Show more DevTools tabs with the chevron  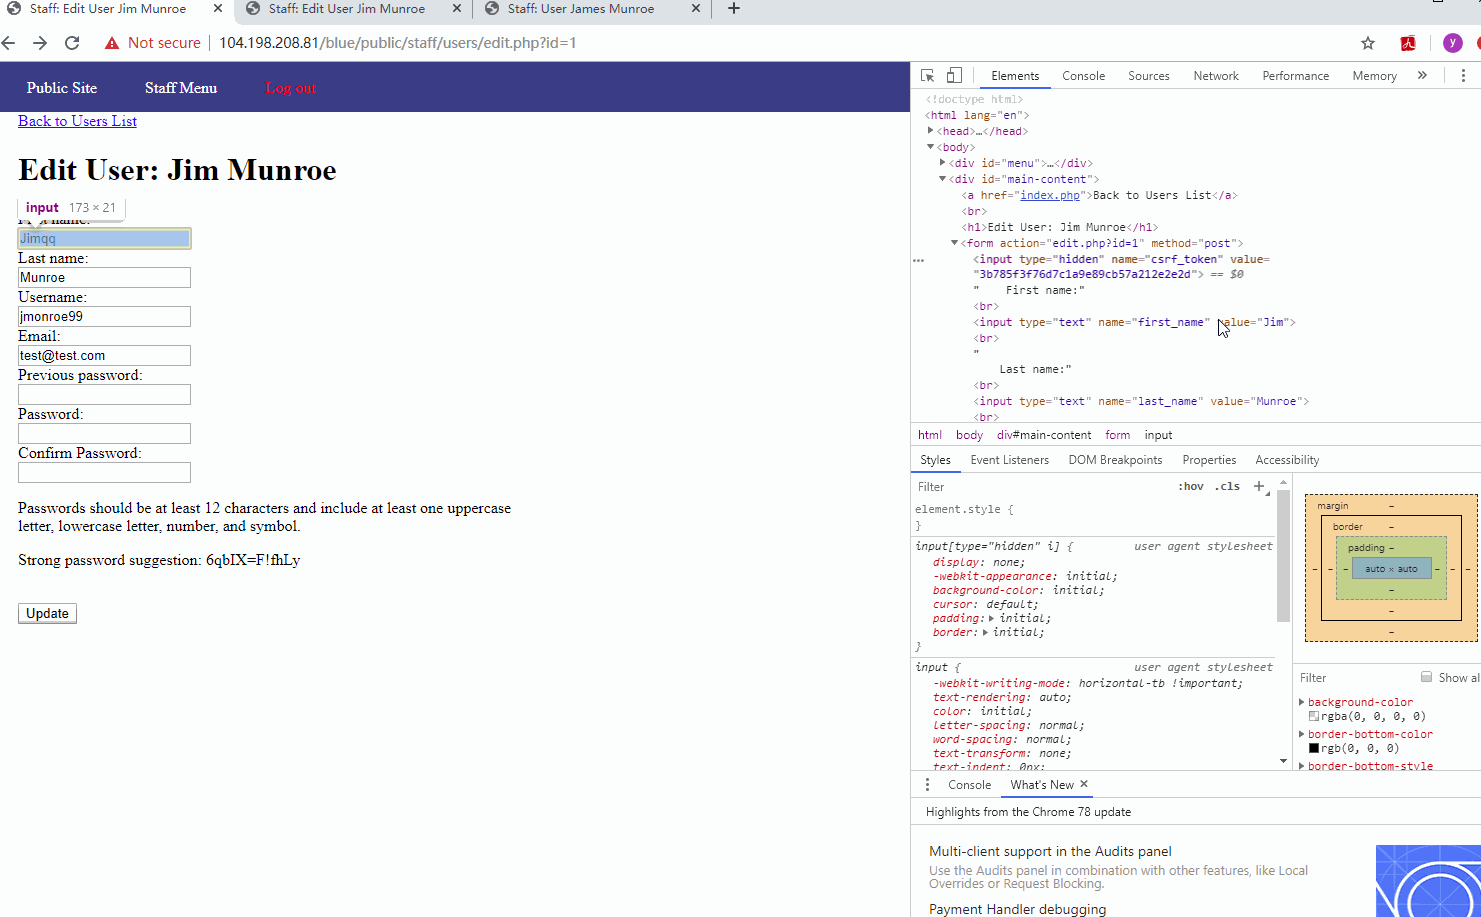1422,76
